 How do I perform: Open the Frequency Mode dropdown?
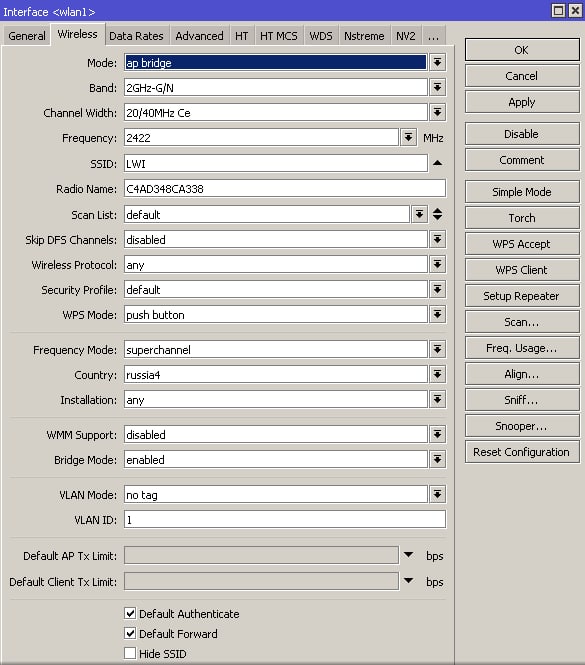coord(437,349)
